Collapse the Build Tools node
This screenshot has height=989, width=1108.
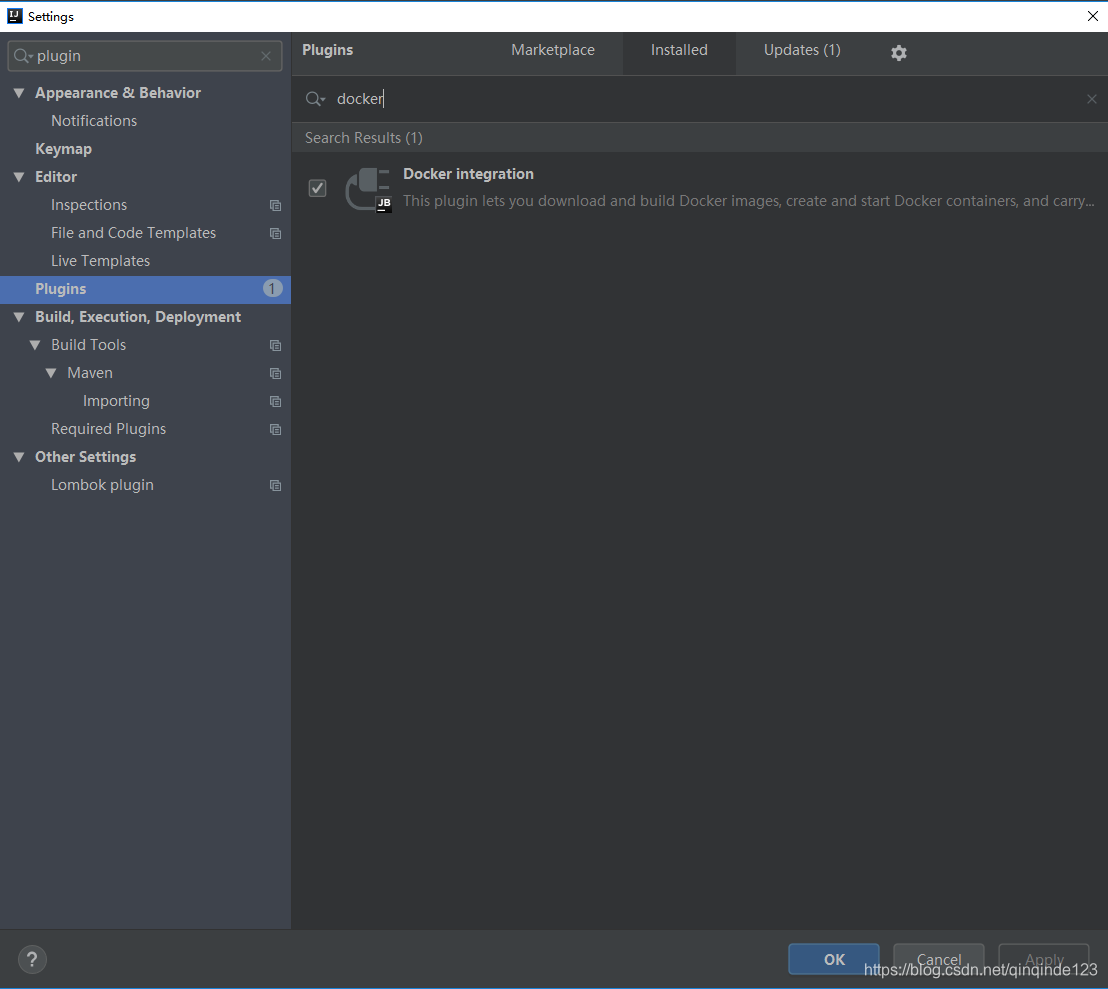pyautogui.click(x=35, y=345)
